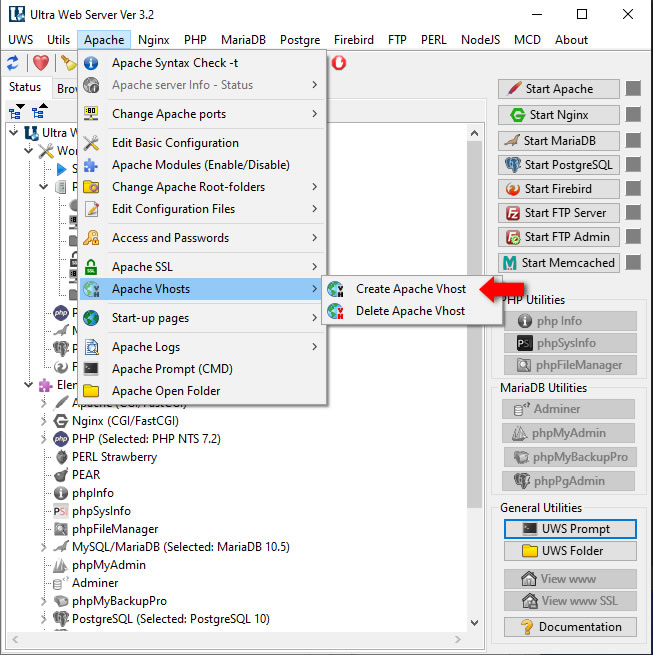The width and height of the screenshot is (653, 655).
Task: Toggle the status square next to Start Firebird
Action: [x=633, y=188]
